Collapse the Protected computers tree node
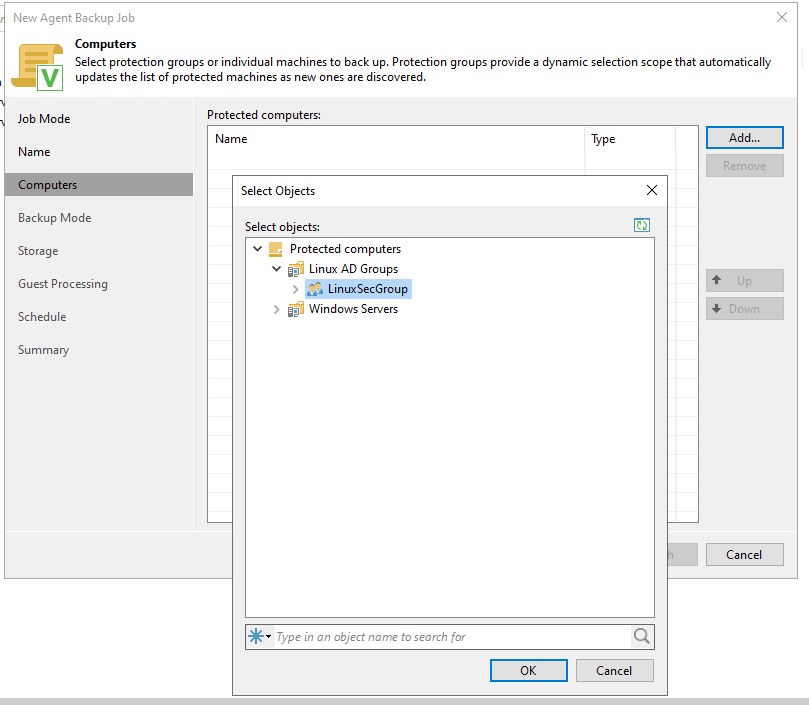Viewport: 809px width, 705px height. [x=258, y=249]
